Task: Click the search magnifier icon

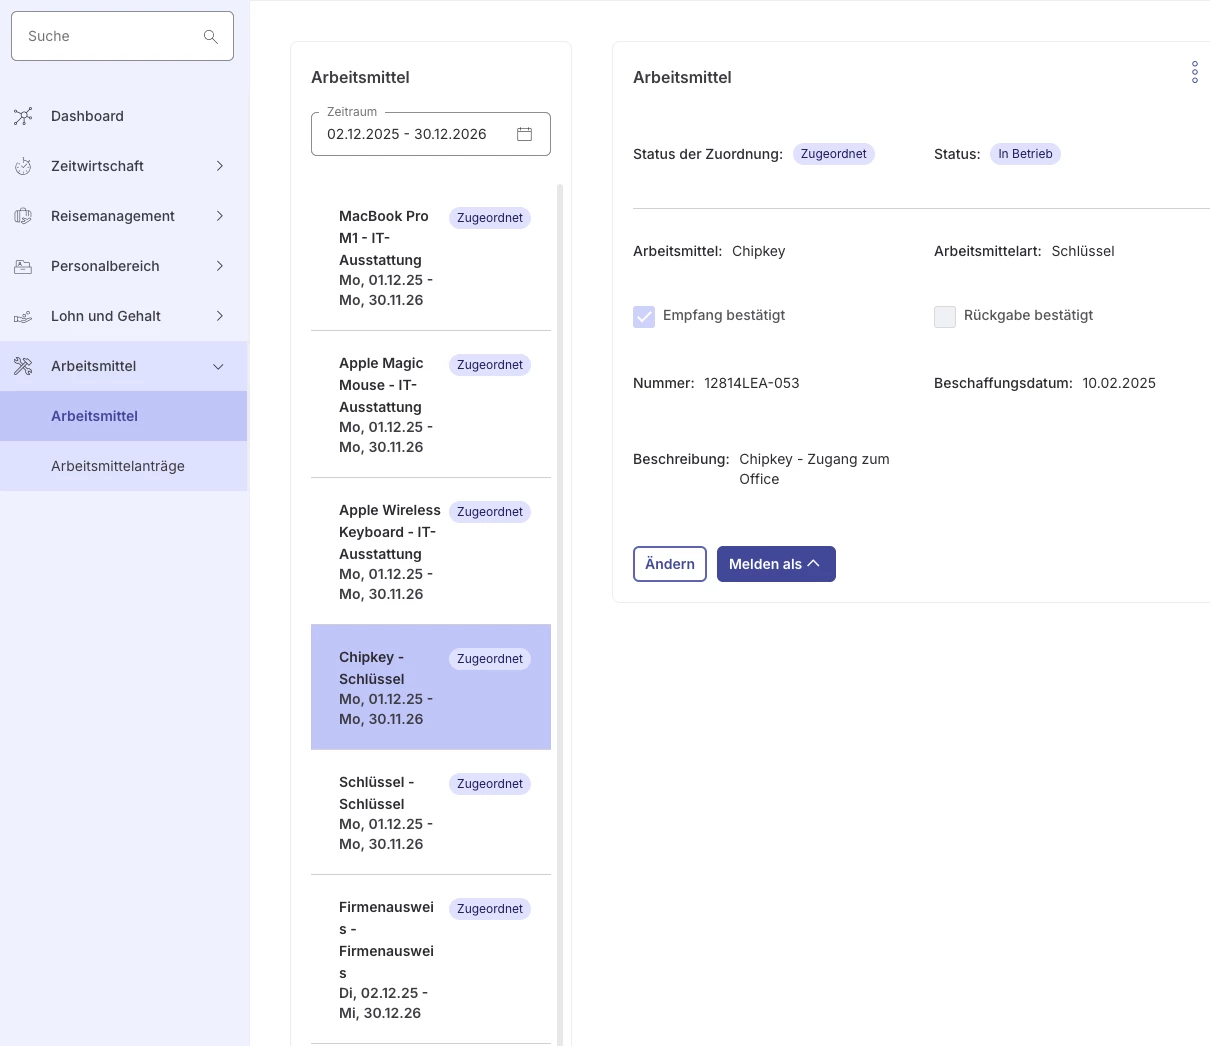Action: [x=210, y=36]
